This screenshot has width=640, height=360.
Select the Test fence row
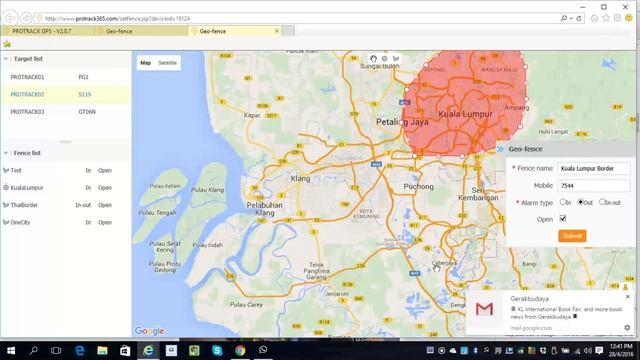66,170
